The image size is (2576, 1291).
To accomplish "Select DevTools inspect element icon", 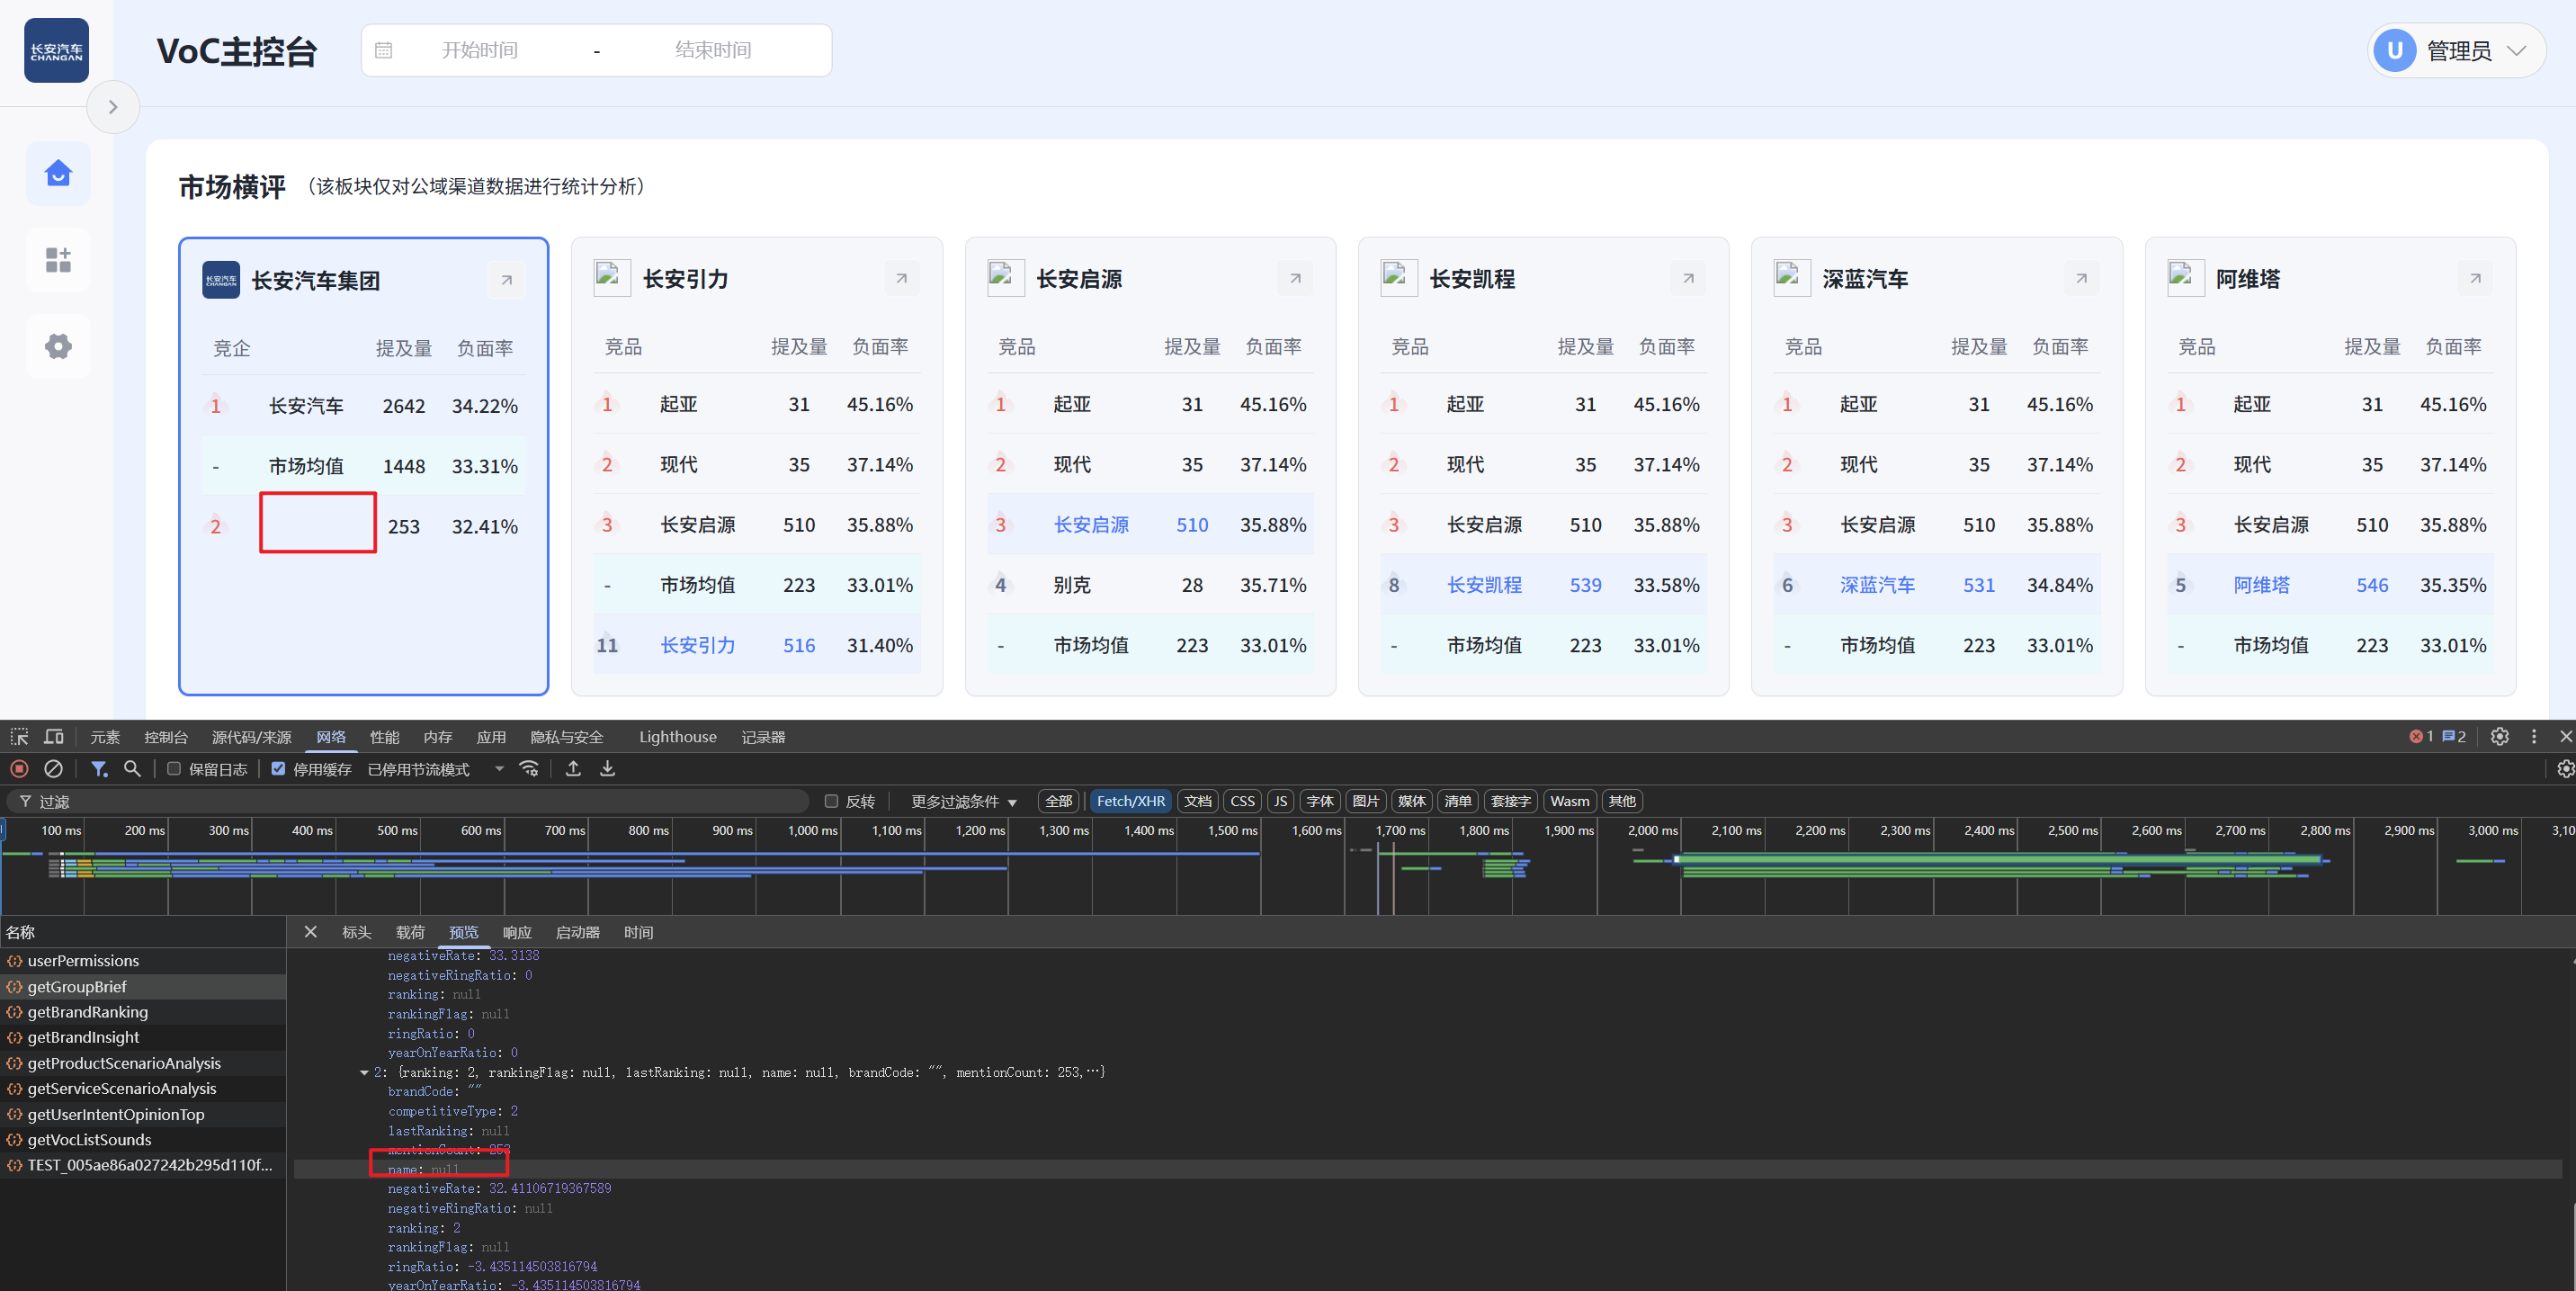I will pos(19,737).
